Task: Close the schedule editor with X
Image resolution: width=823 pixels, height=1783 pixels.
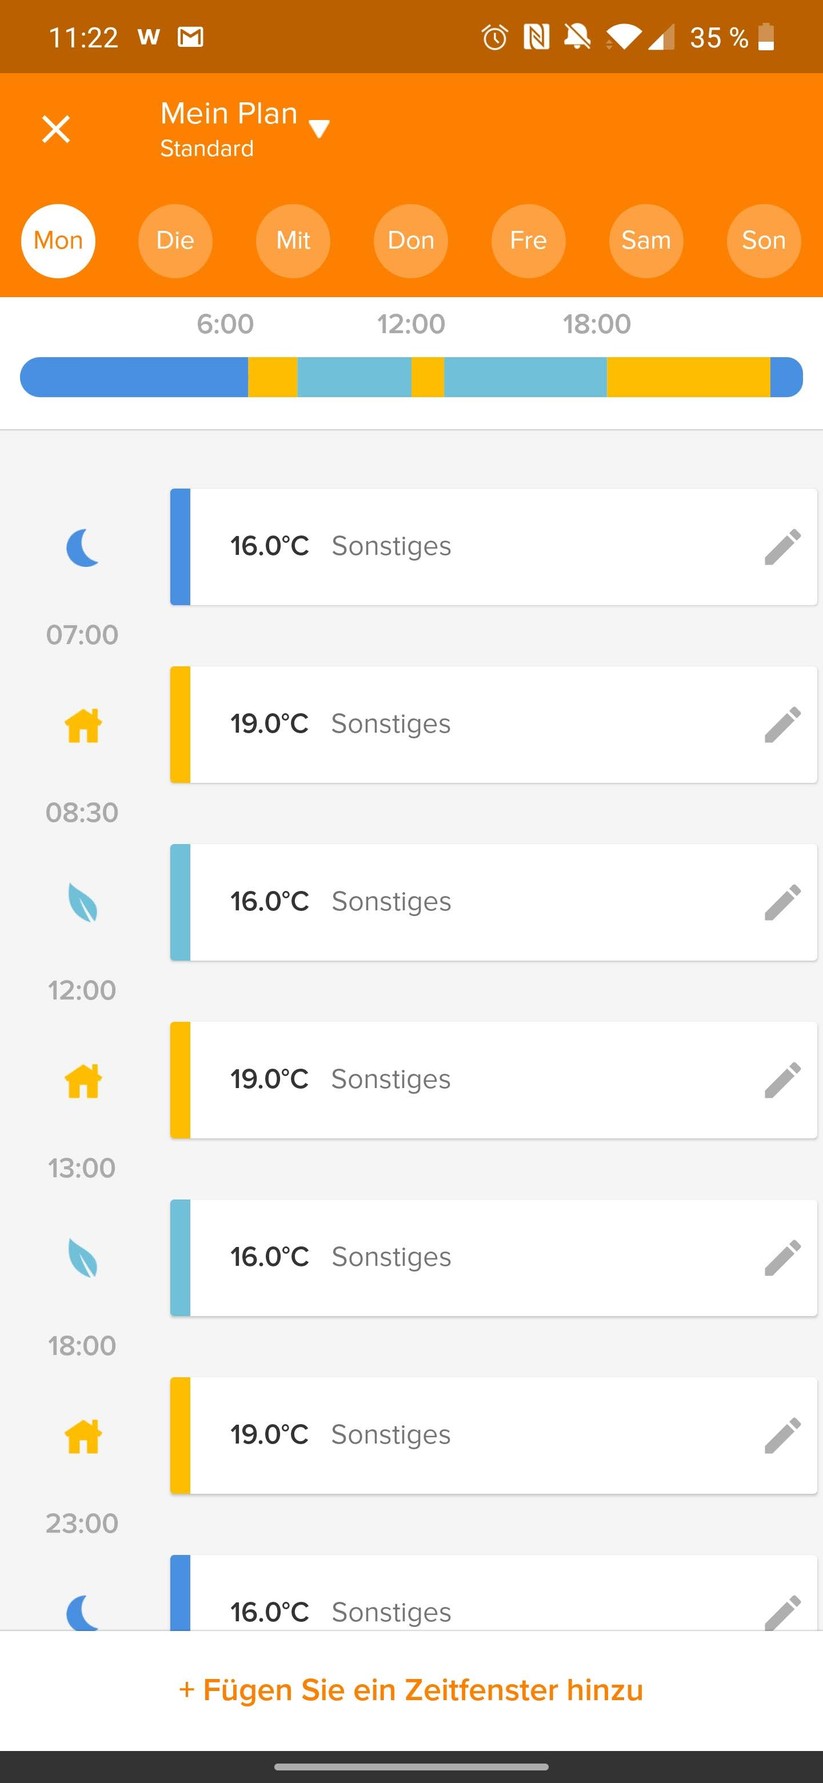Action: click(x=56, y=129)
